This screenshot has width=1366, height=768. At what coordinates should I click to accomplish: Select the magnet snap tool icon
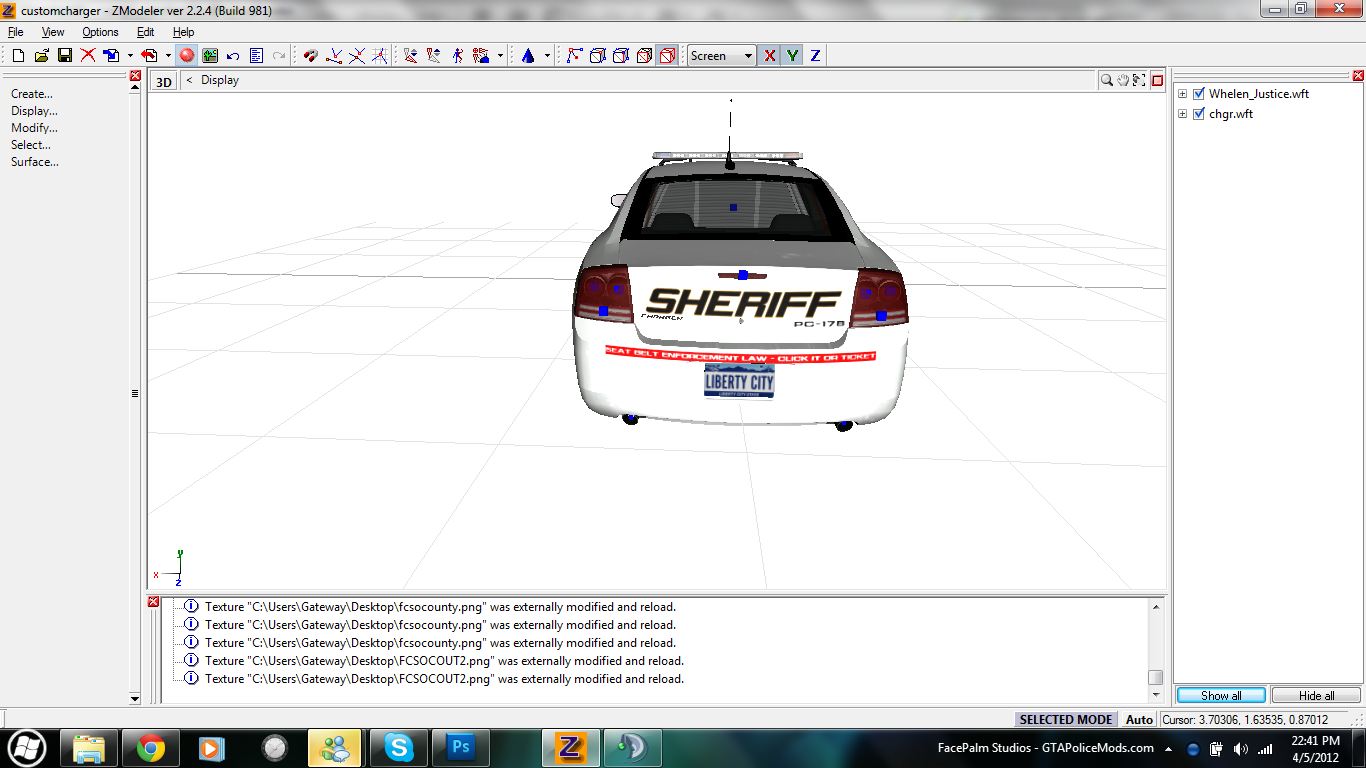click(310, 56)
